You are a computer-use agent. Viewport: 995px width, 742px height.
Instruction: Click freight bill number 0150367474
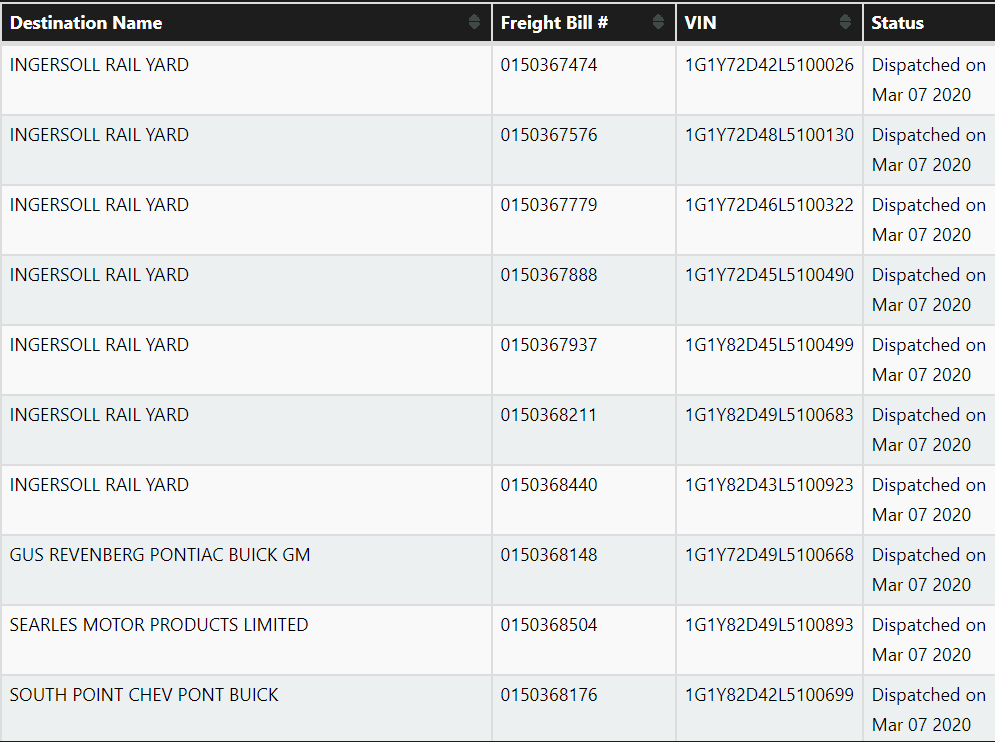coord(549,65)
